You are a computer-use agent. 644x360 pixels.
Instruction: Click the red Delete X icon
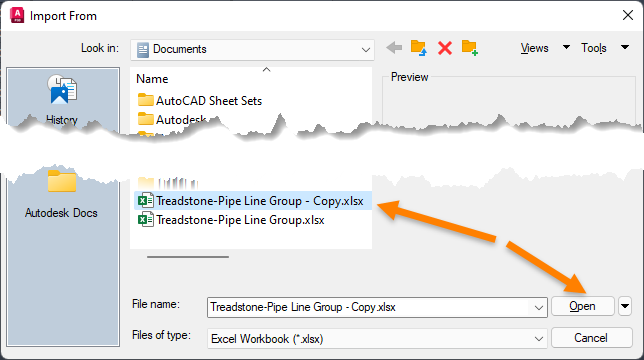[444, 48]
